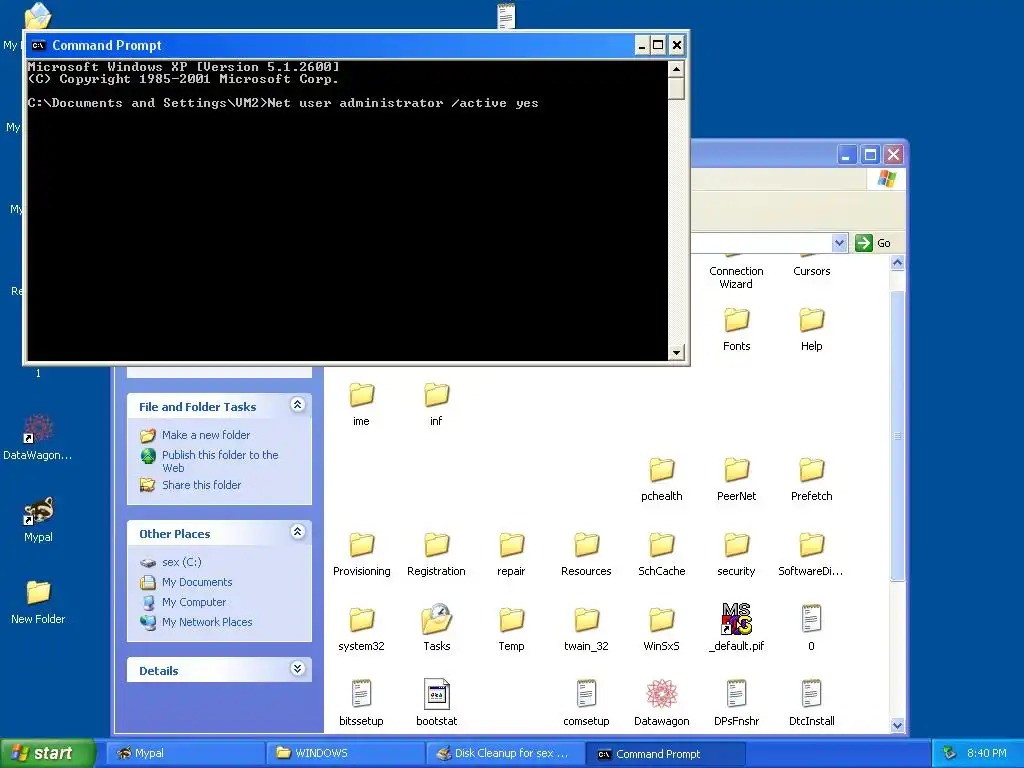Select the bootstat file icon

[x=436, y=694]
